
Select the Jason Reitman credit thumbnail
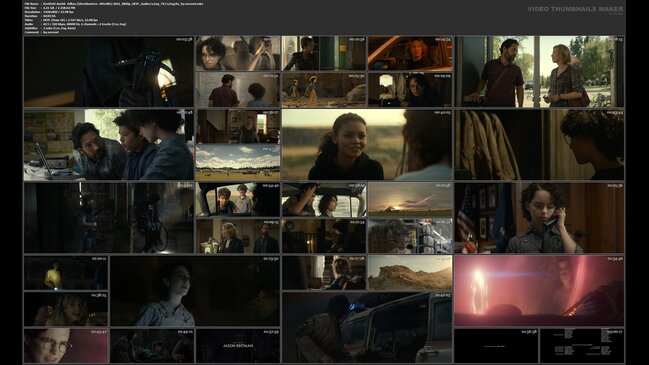238,346
